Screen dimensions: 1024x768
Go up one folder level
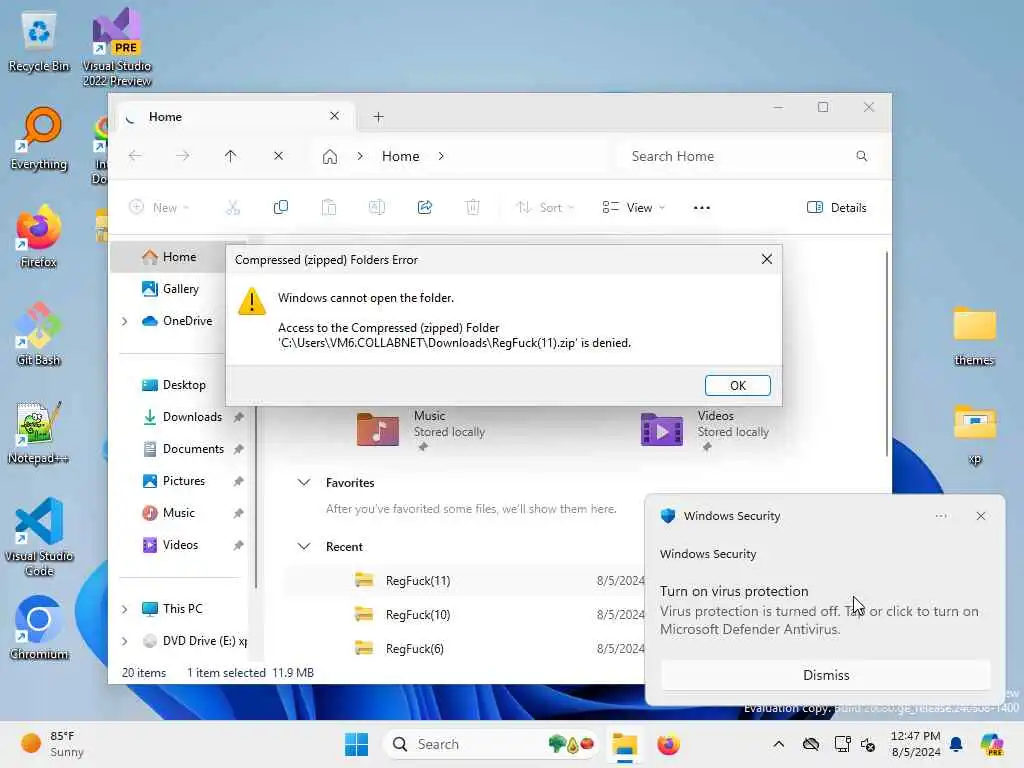(231, 156)
